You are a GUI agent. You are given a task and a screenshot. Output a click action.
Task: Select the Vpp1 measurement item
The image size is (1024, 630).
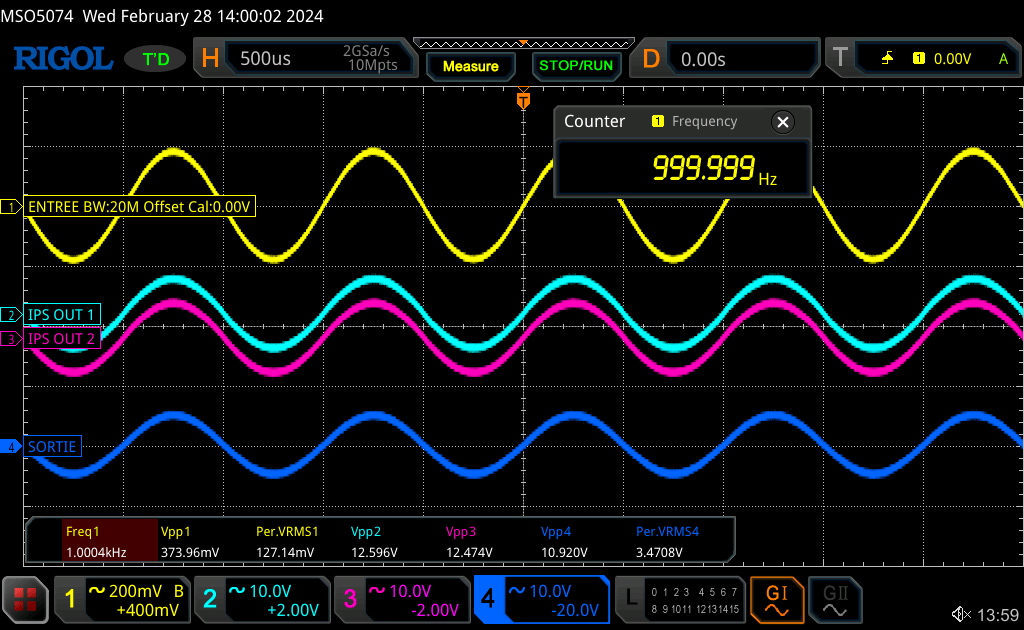click(x=190, y=541)
